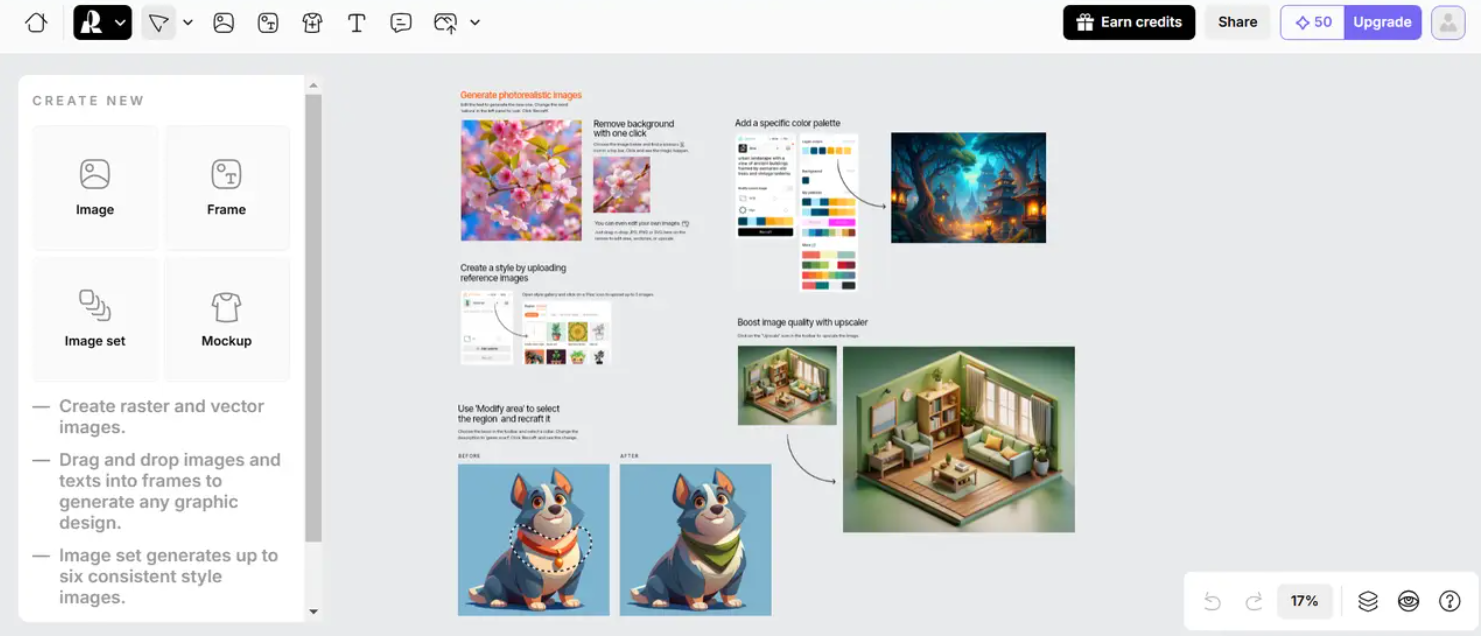Image resolution: width=1481 pixels, height=636 pixels.
Task: Create a new Mockup from the panel
Action: [226, 319]
